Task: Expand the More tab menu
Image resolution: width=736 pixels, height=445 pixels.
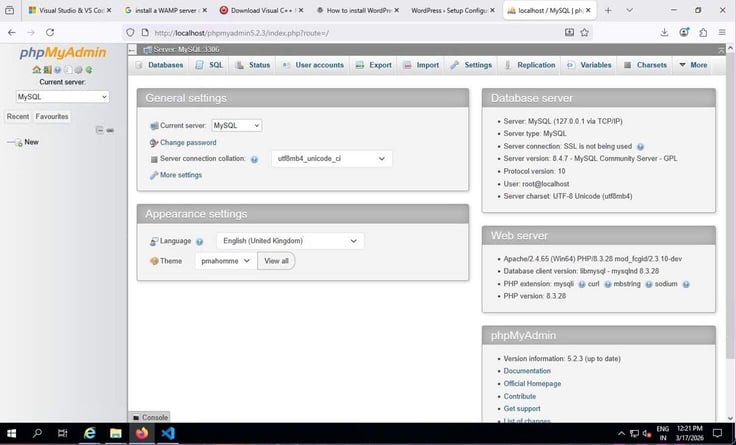Action: (693, 65)
